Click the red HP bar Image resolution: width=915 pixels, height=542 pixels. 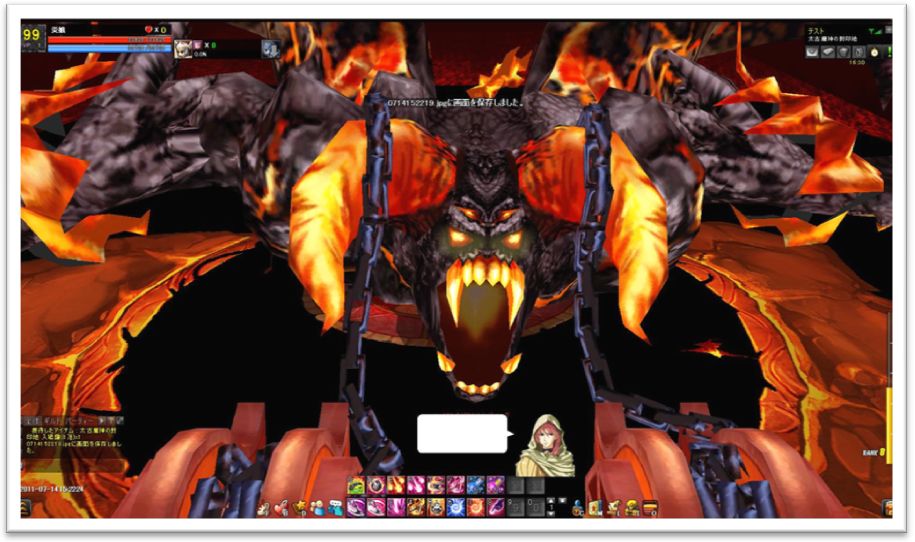coord(109,40)
